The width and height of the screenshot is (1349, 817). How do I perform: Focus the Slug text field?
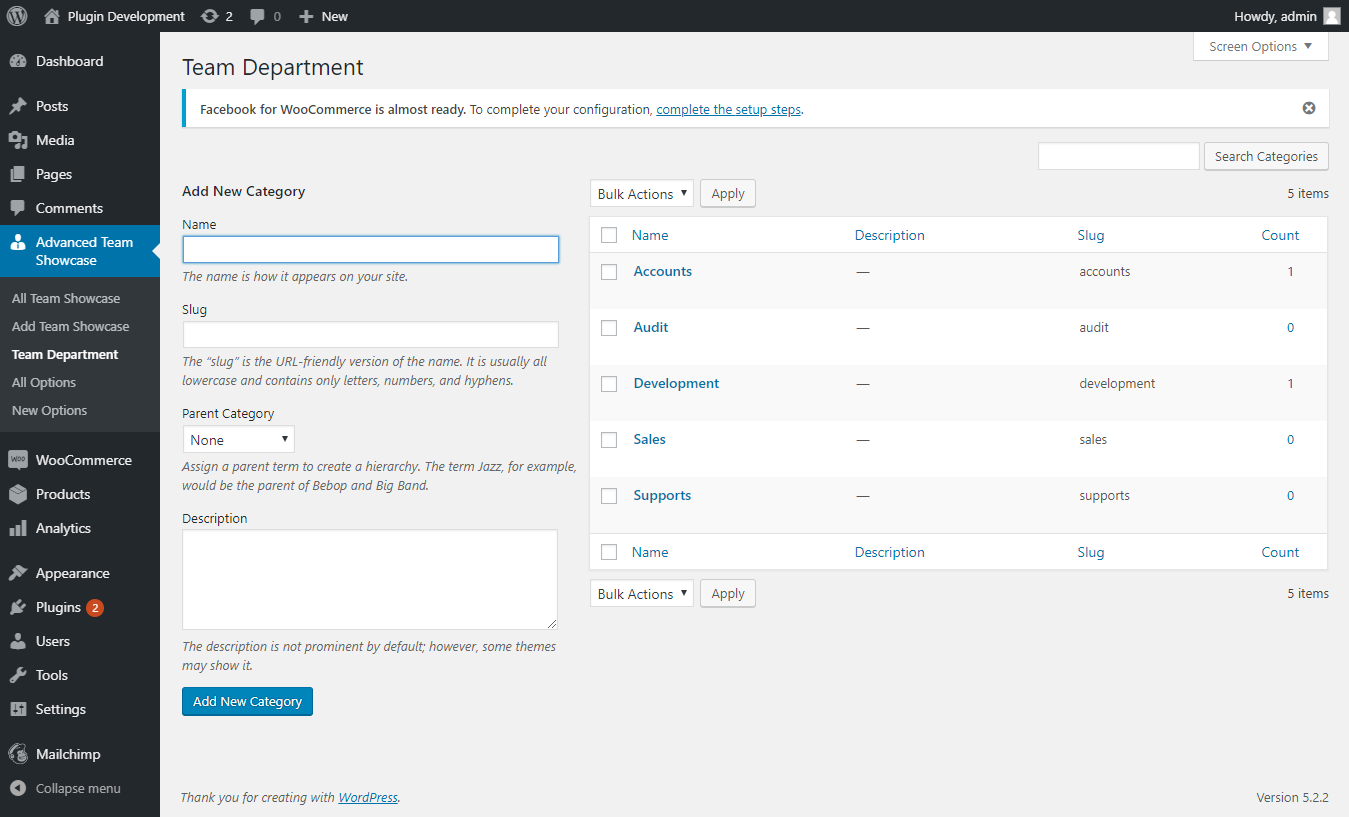(370, 334)
